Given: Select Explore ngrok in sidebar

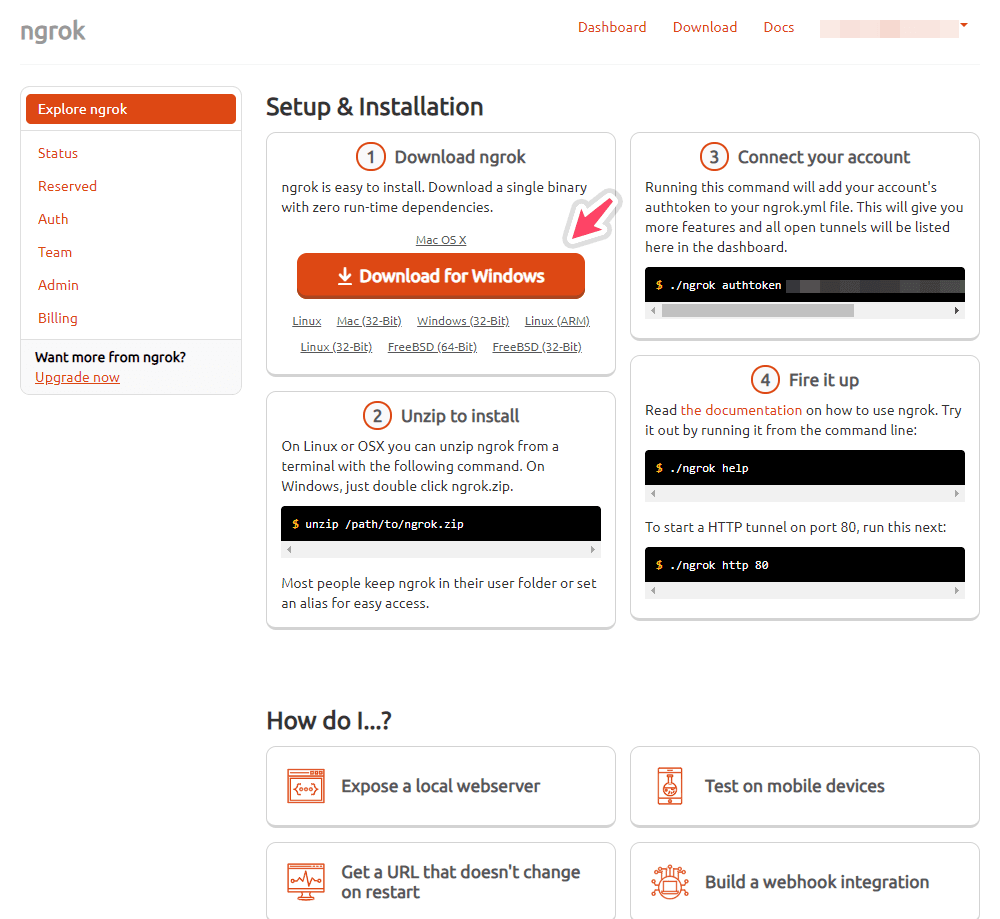Looking at the screenshot, I should click(131, 109).
